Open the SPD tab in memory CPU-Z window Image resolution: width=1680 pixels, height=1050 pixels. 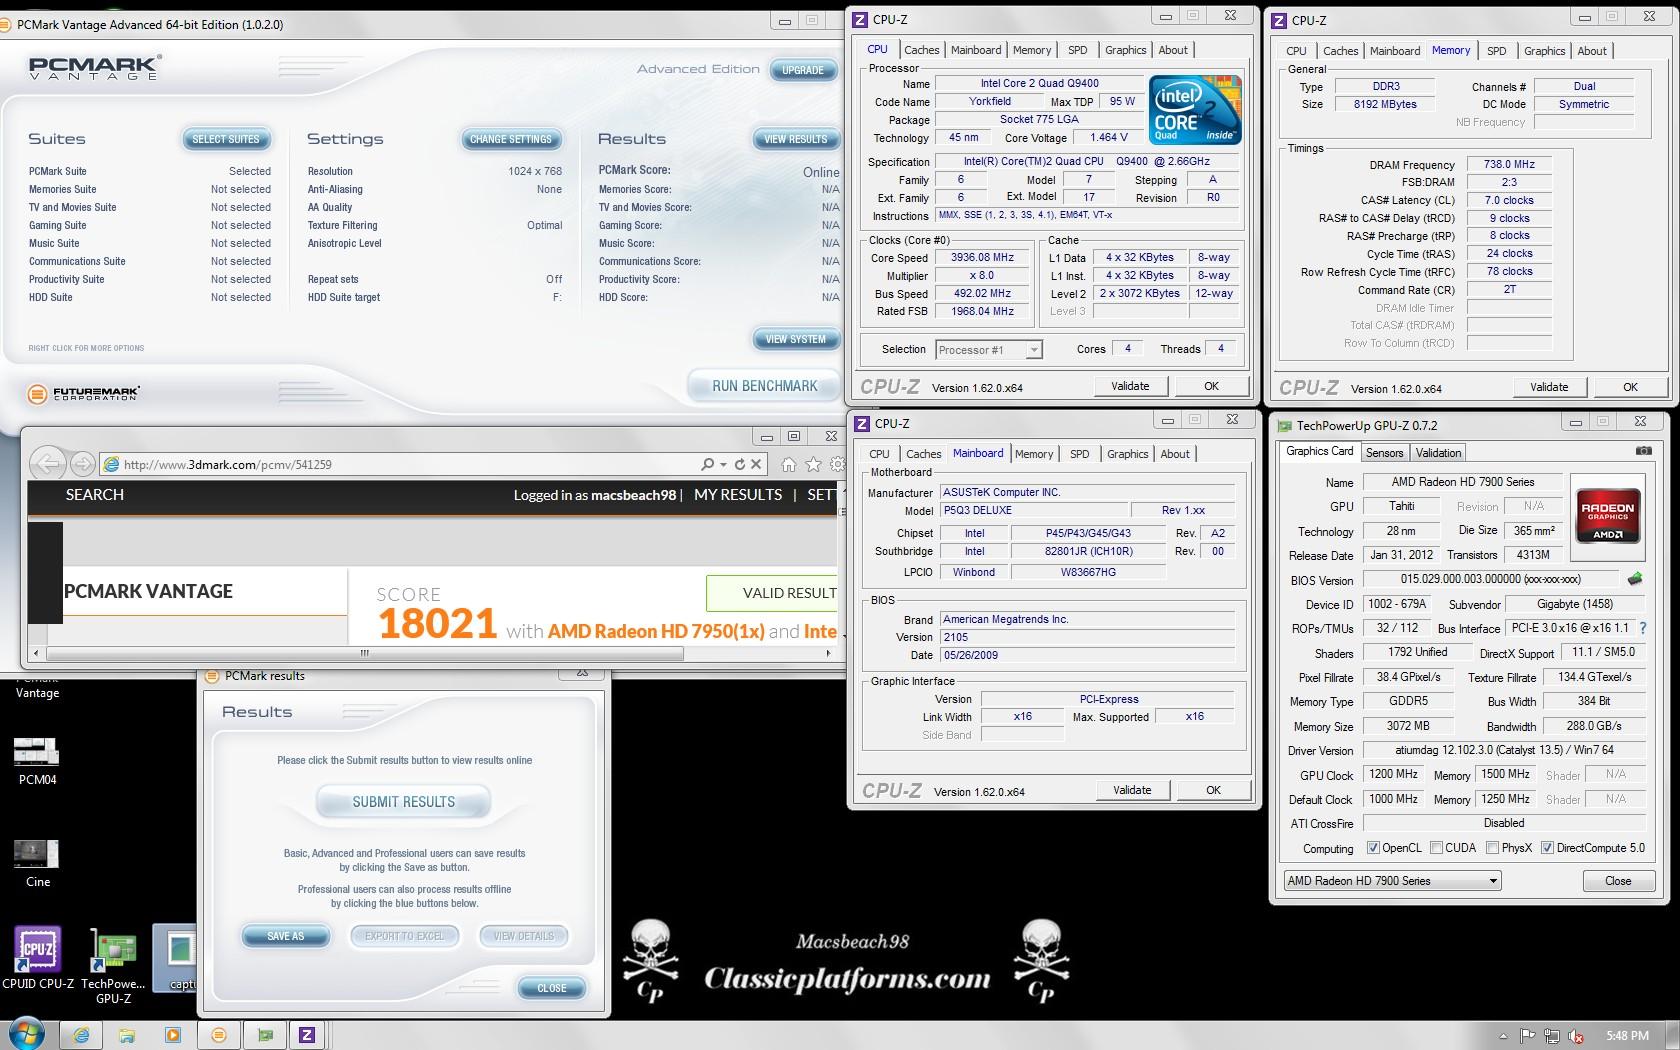(1496, 51)
